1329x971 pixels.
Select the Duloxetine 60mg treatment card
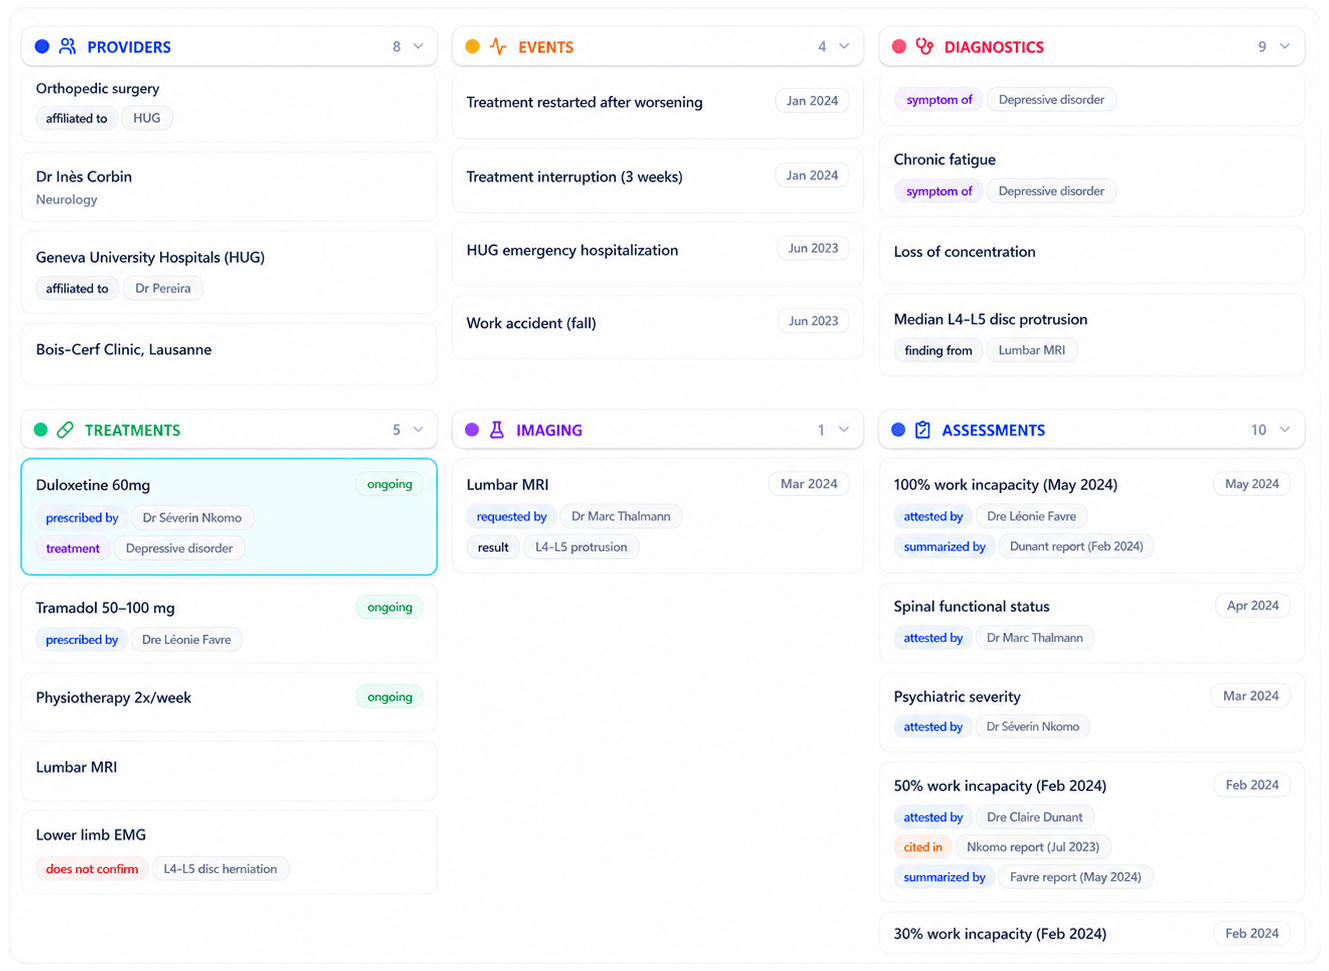229,517
